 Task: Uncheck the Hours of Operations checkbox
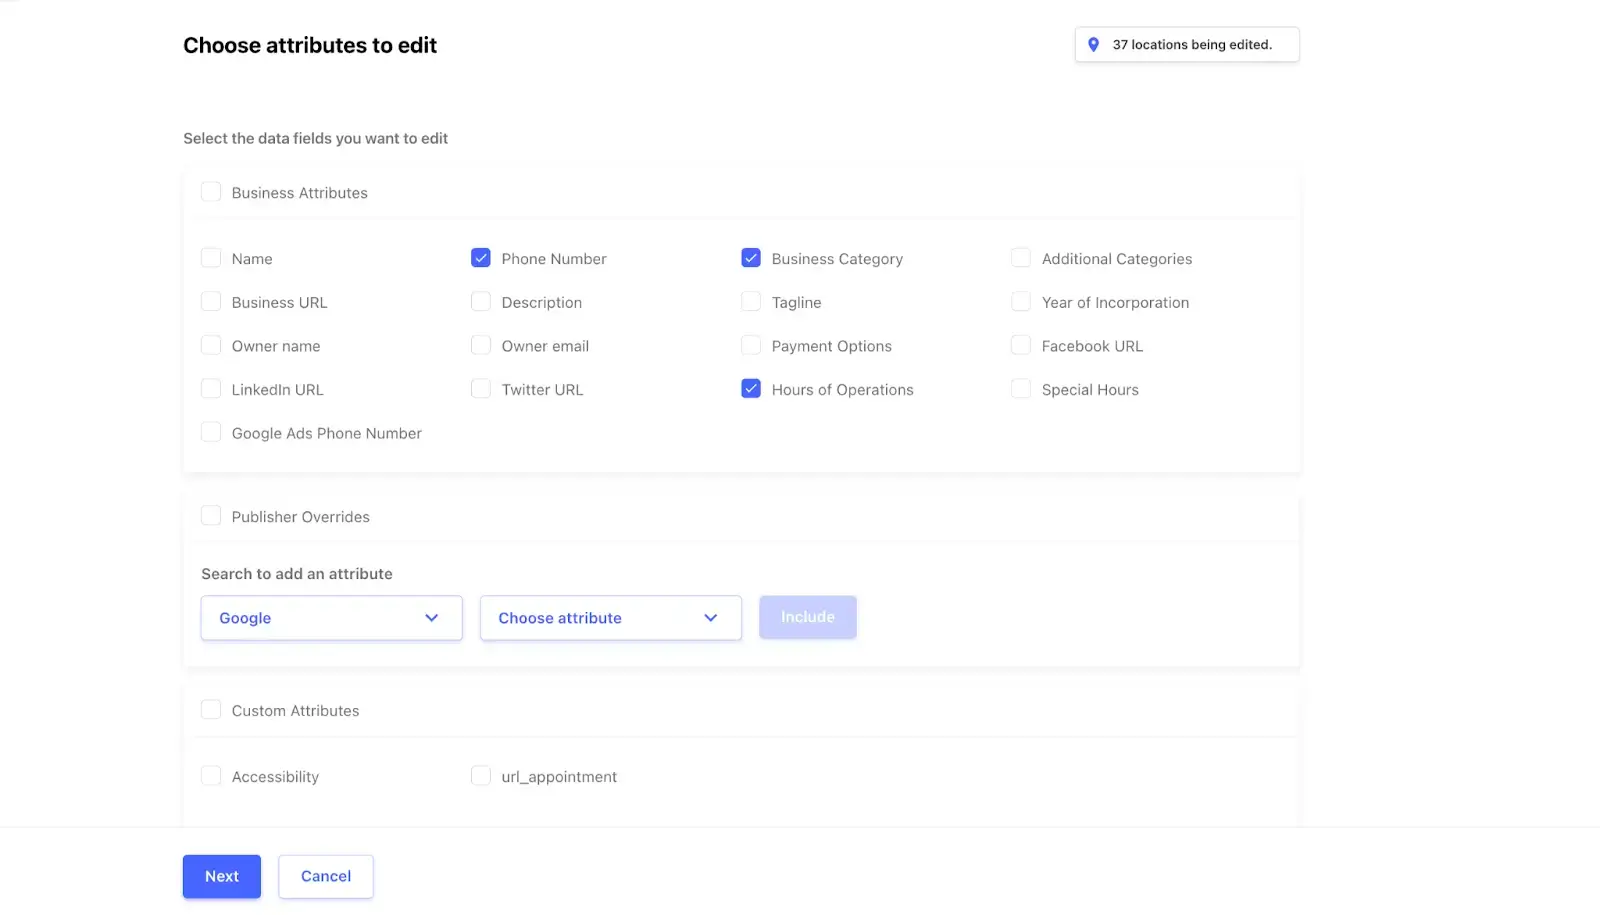point(751,389)
